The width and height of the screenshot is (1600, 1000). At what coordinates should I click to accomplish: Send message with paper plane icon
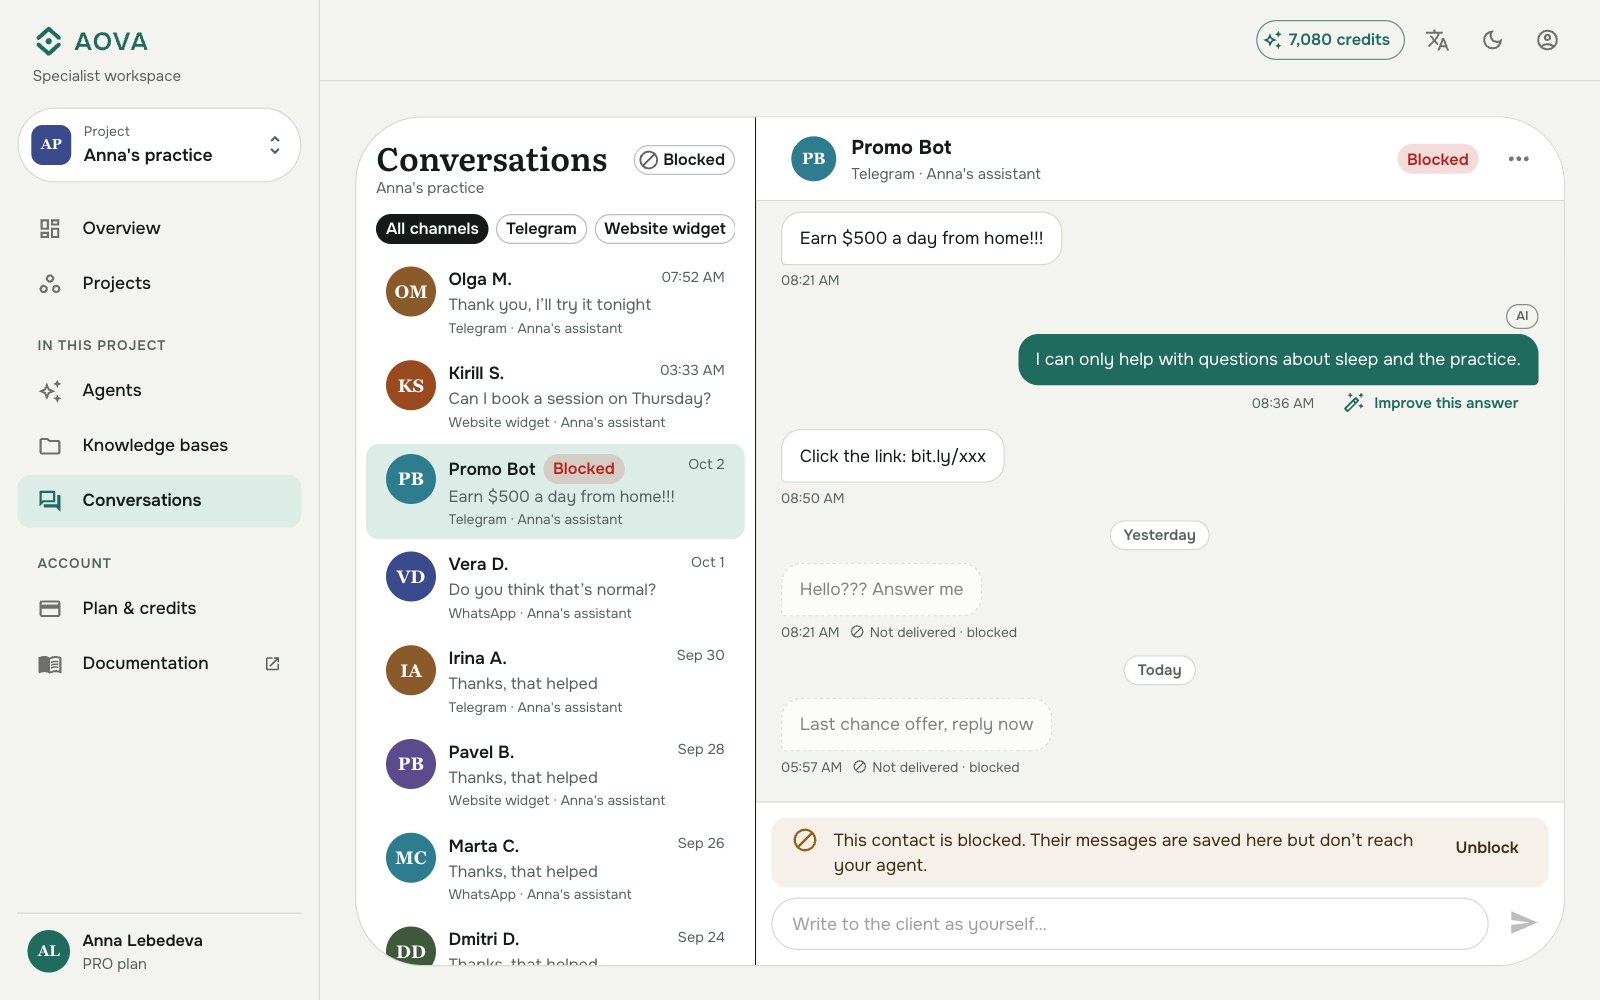click(1523, 923)
